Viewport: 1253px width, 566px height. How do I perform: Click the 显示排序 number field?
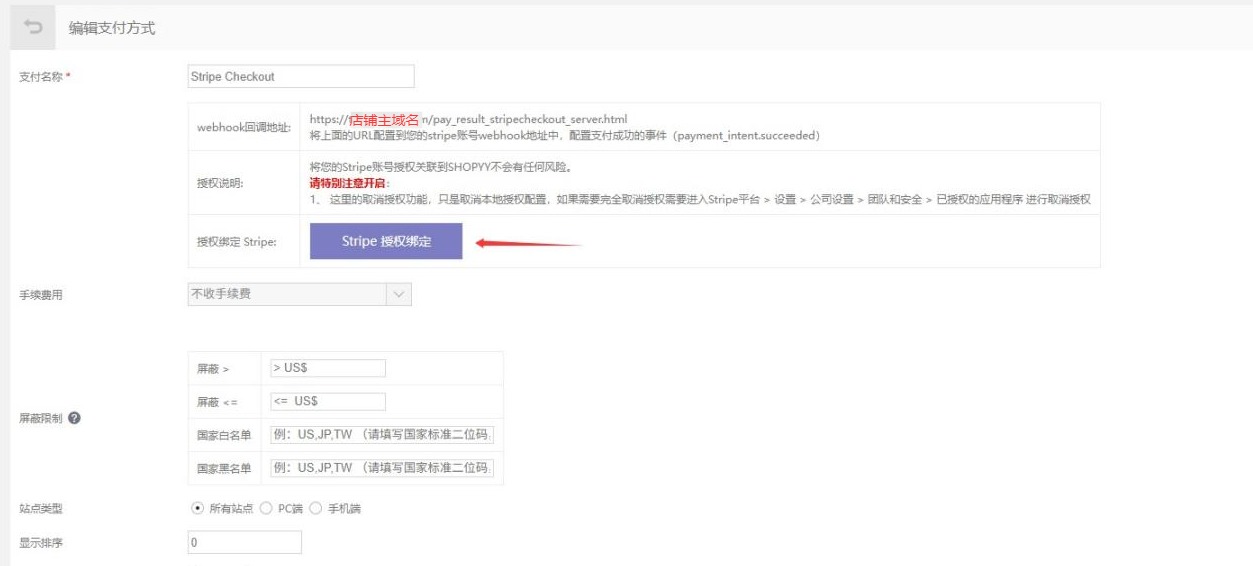point(245,542)
